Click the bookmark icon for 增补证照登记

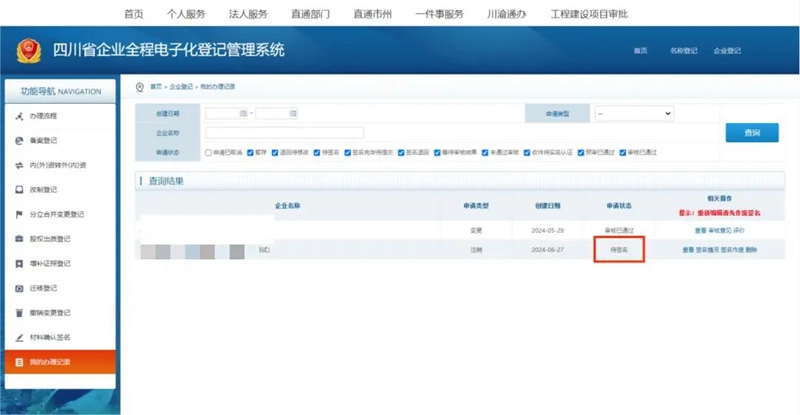(x=19, y=264)
